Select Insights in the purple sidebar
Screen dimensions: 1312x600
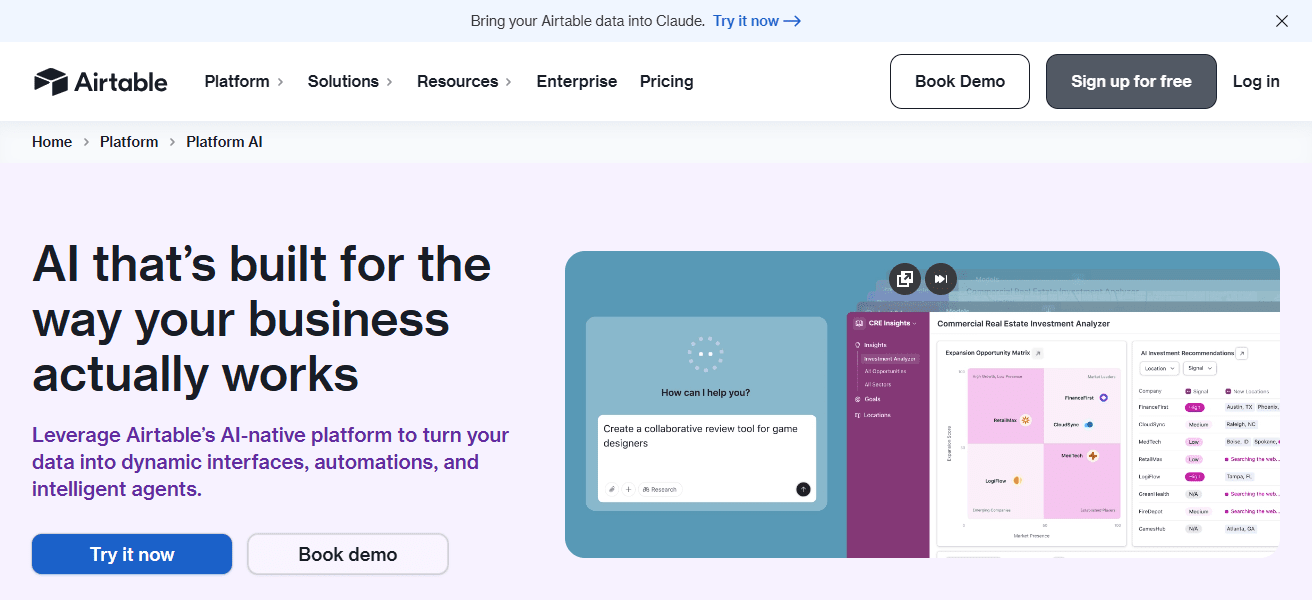870,345
